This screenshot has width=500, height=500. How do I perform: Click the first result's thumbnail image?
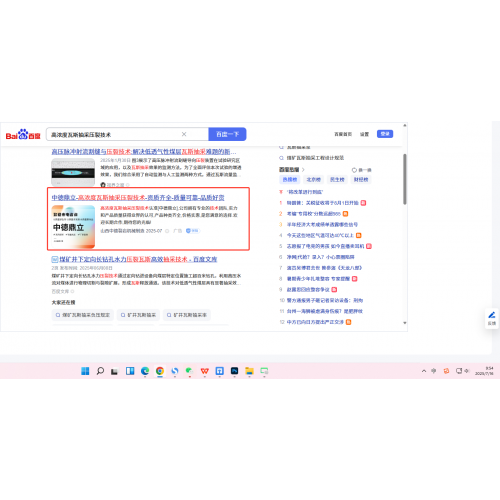(x=73, y=172)
